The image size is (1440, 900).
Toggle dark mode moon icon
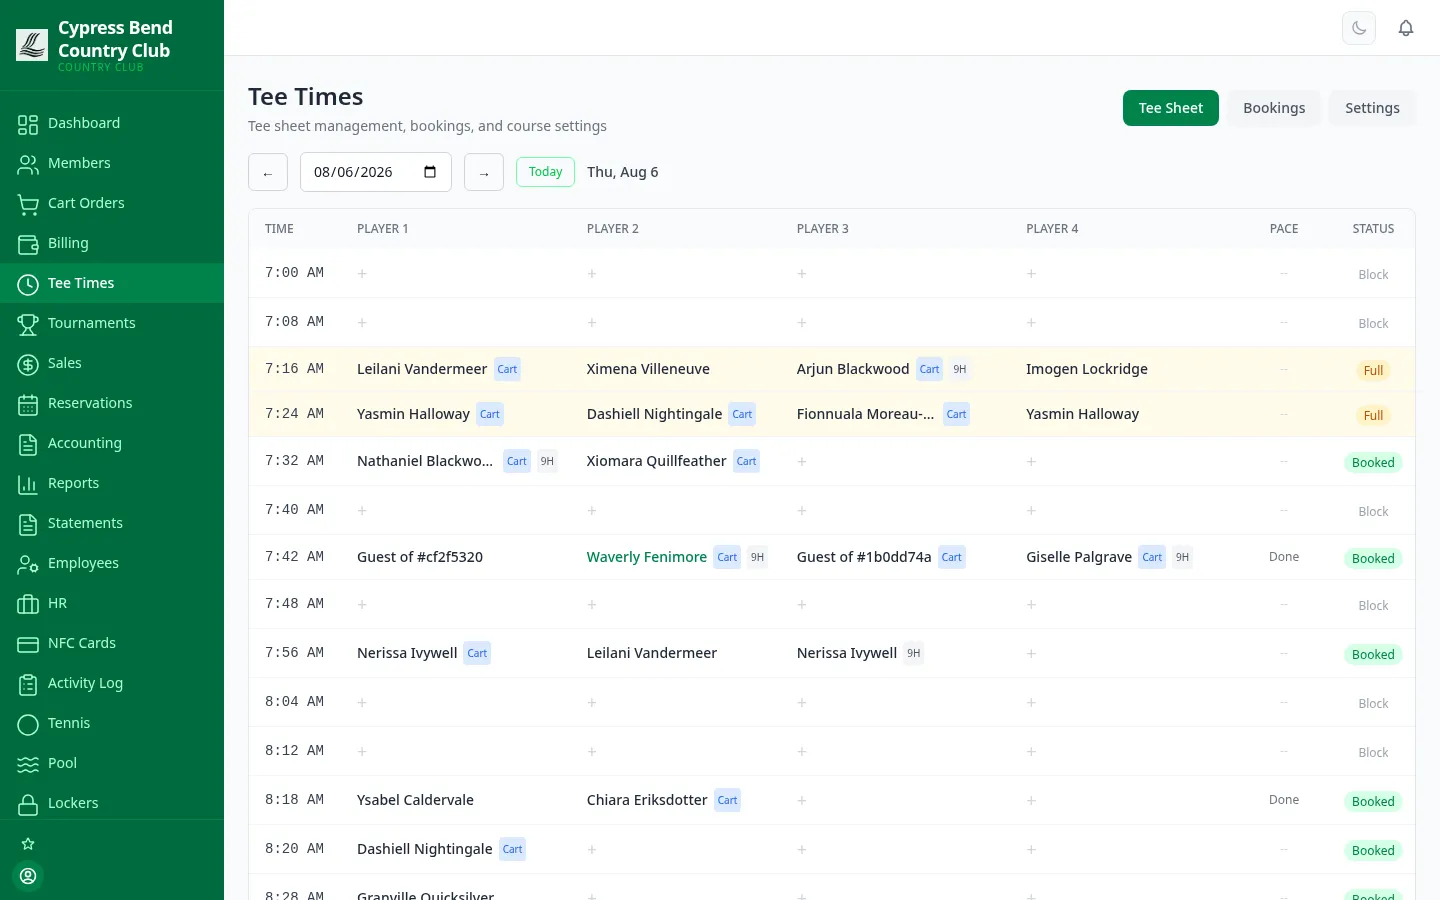1359,28
